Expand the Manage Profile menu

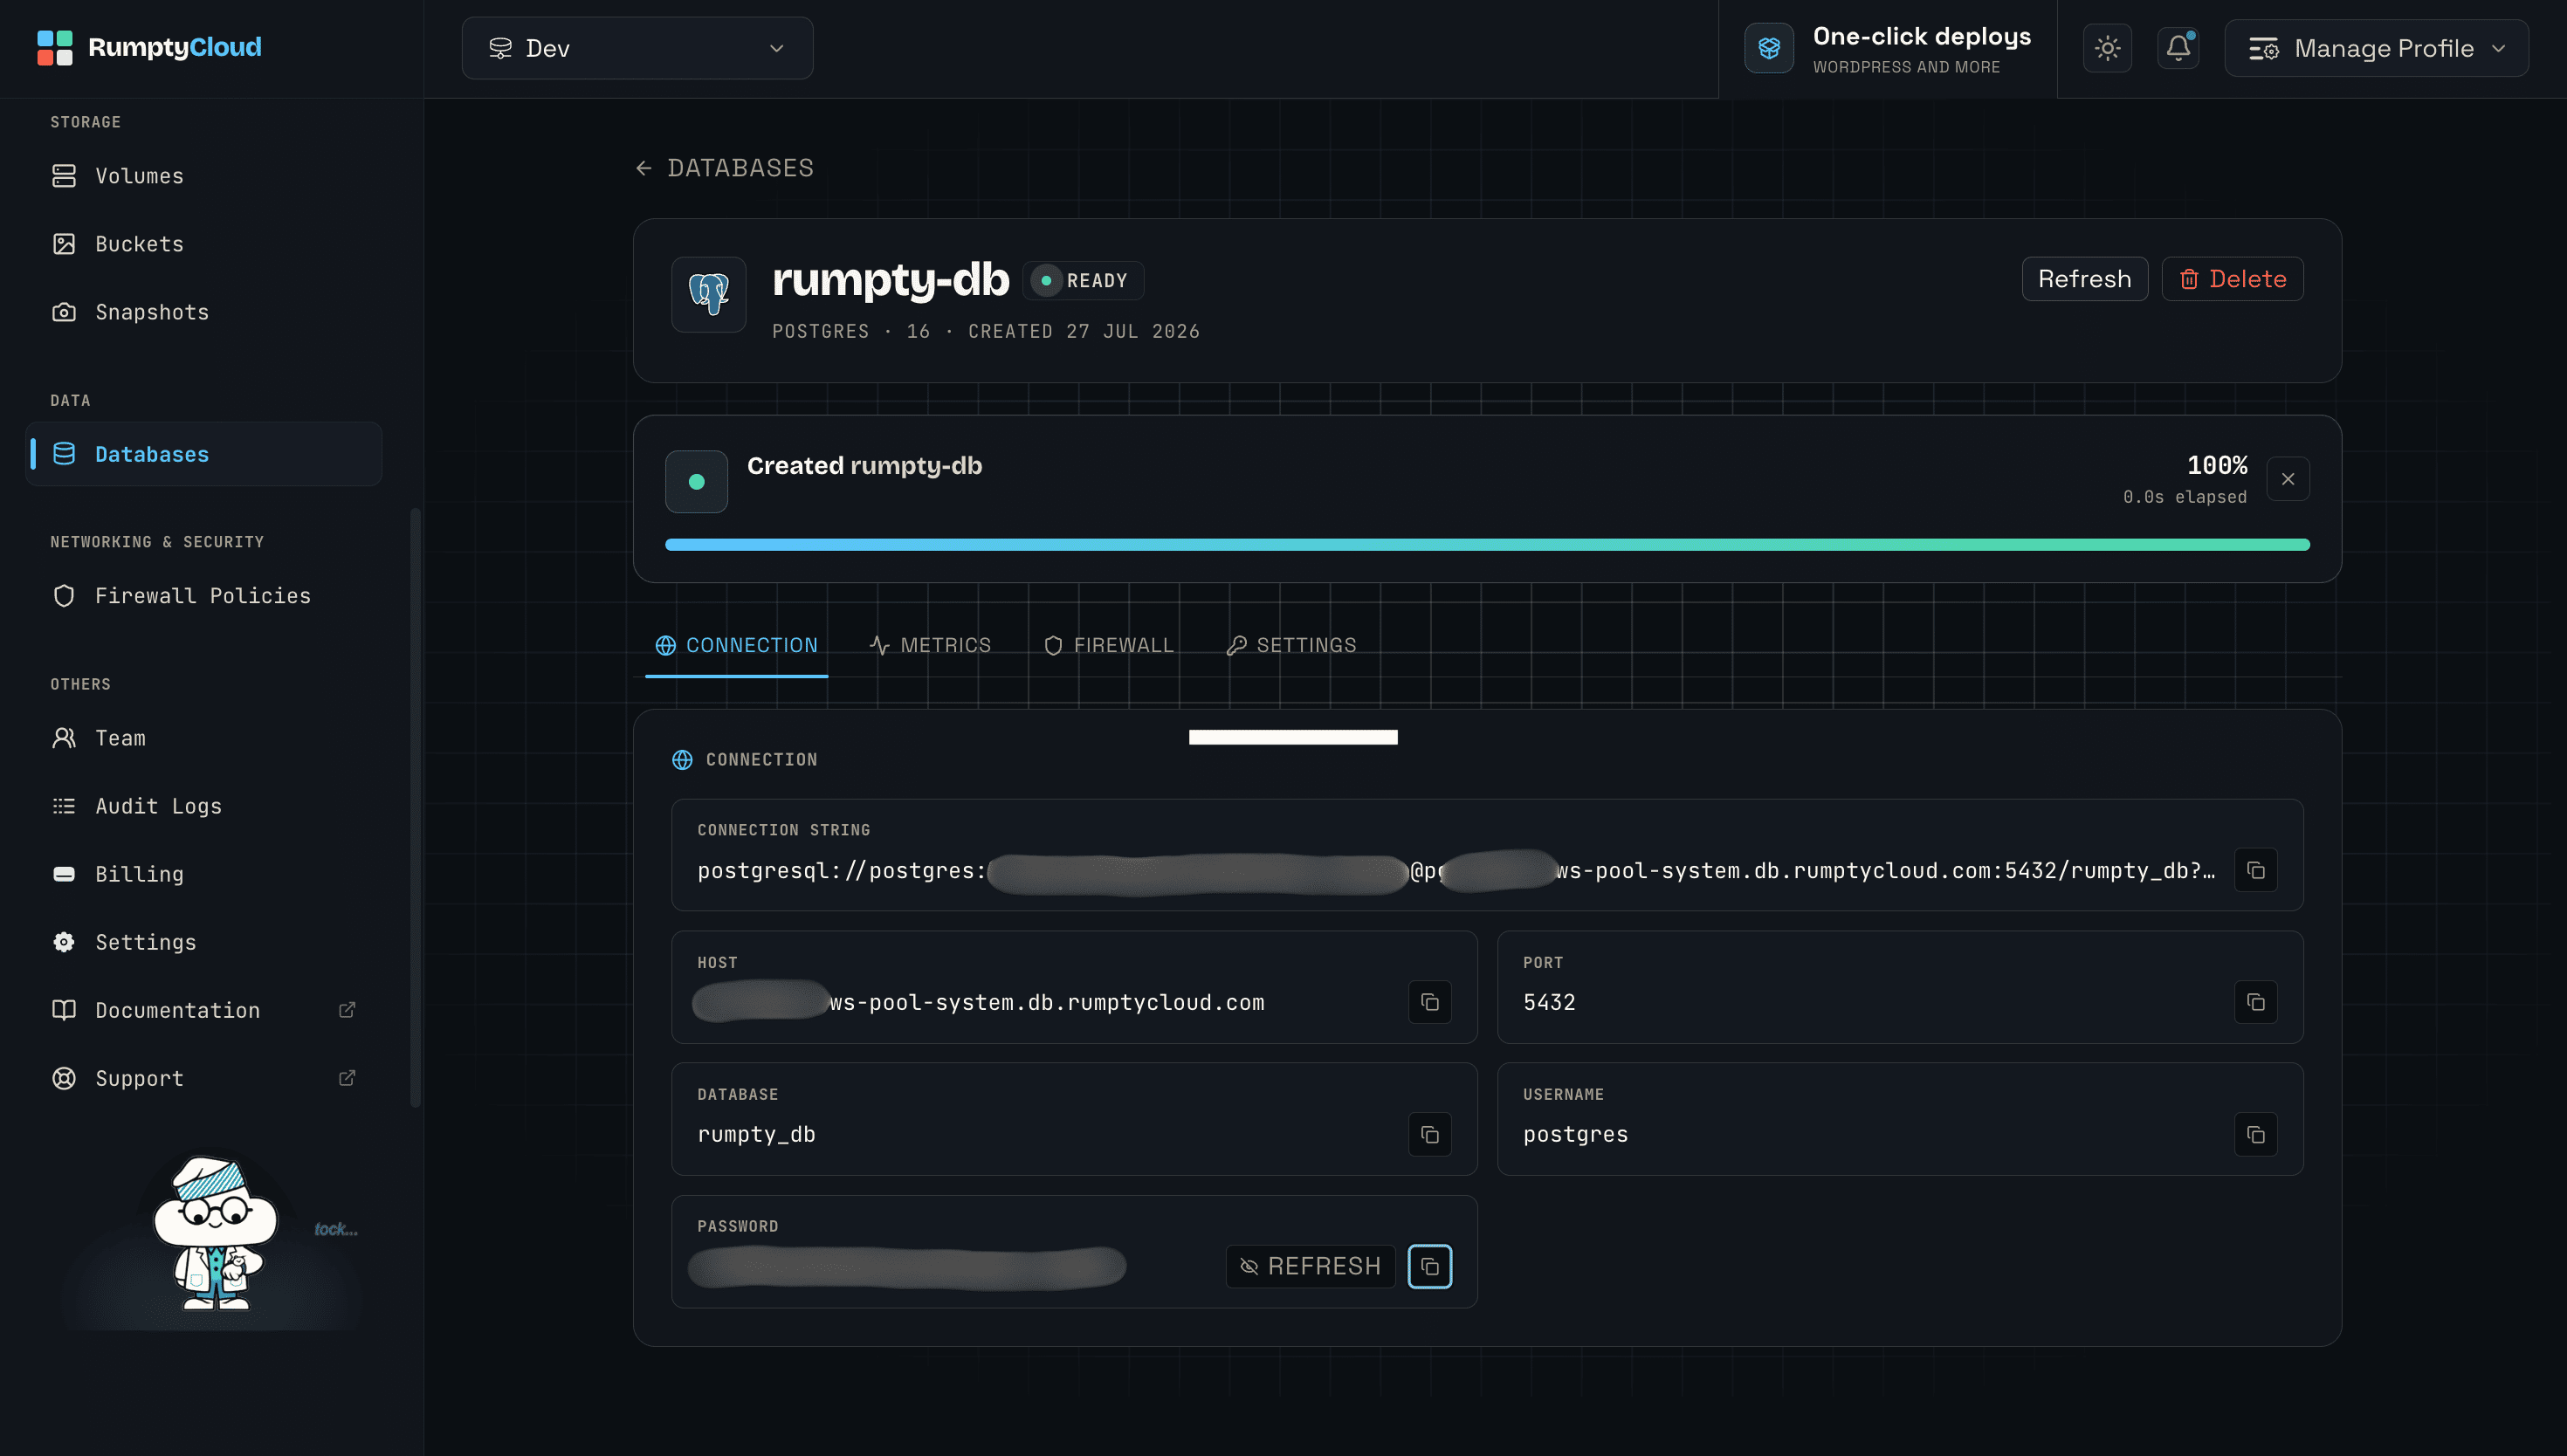coord(2376,48)
